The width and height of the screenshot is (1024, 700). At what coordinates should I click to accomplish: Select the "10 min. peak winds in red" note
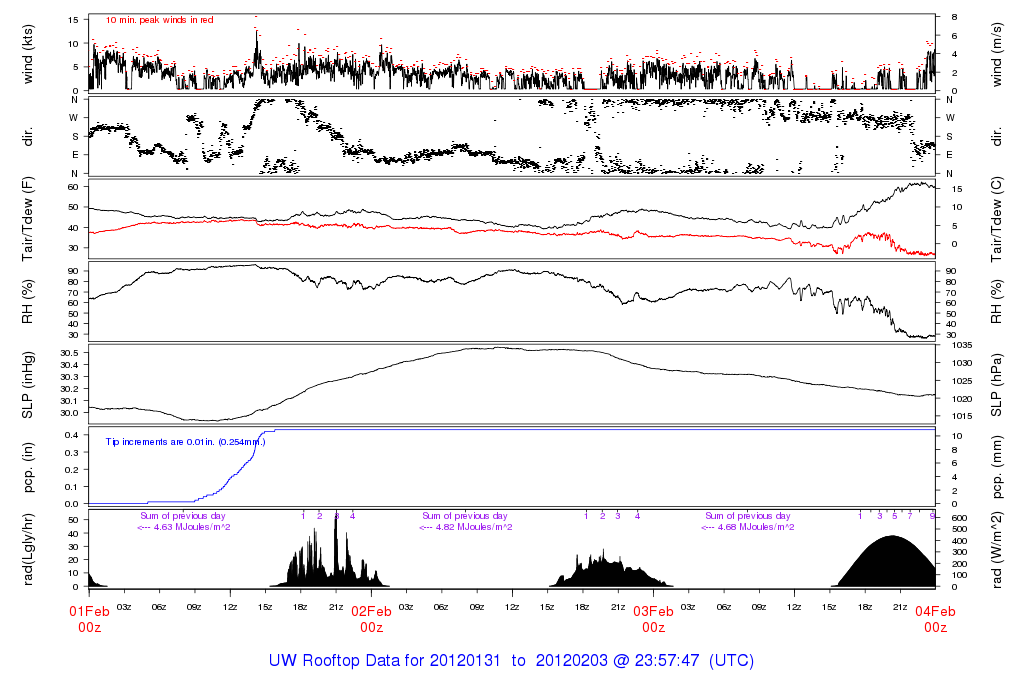(x=160, y=20)
